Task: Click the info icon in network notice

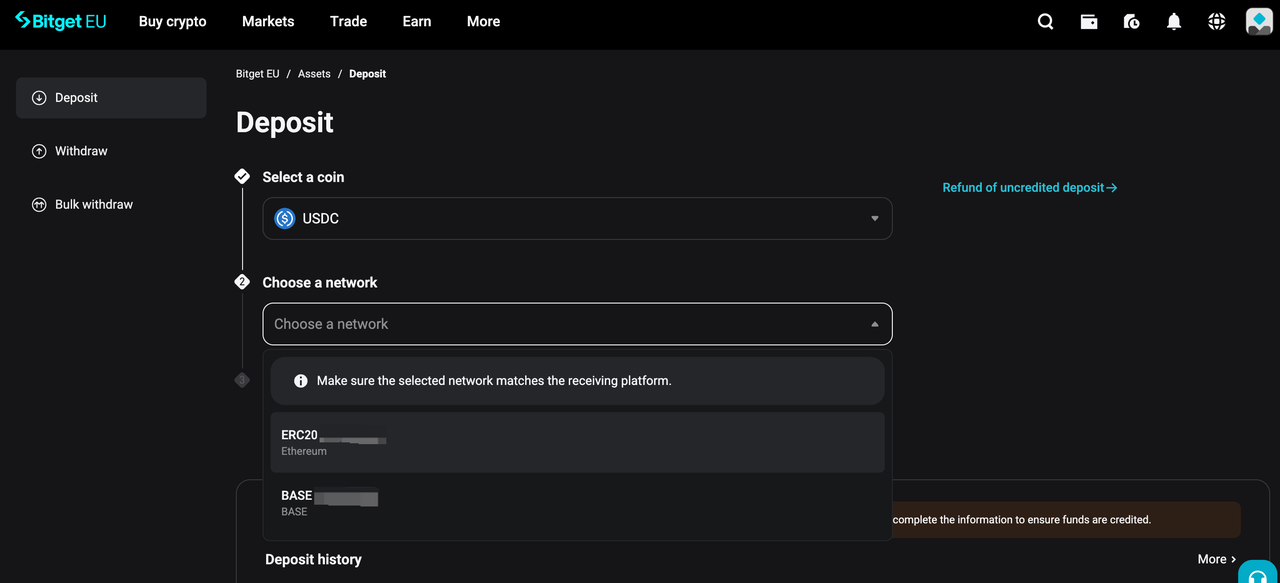Action: (x=300, y=381)
